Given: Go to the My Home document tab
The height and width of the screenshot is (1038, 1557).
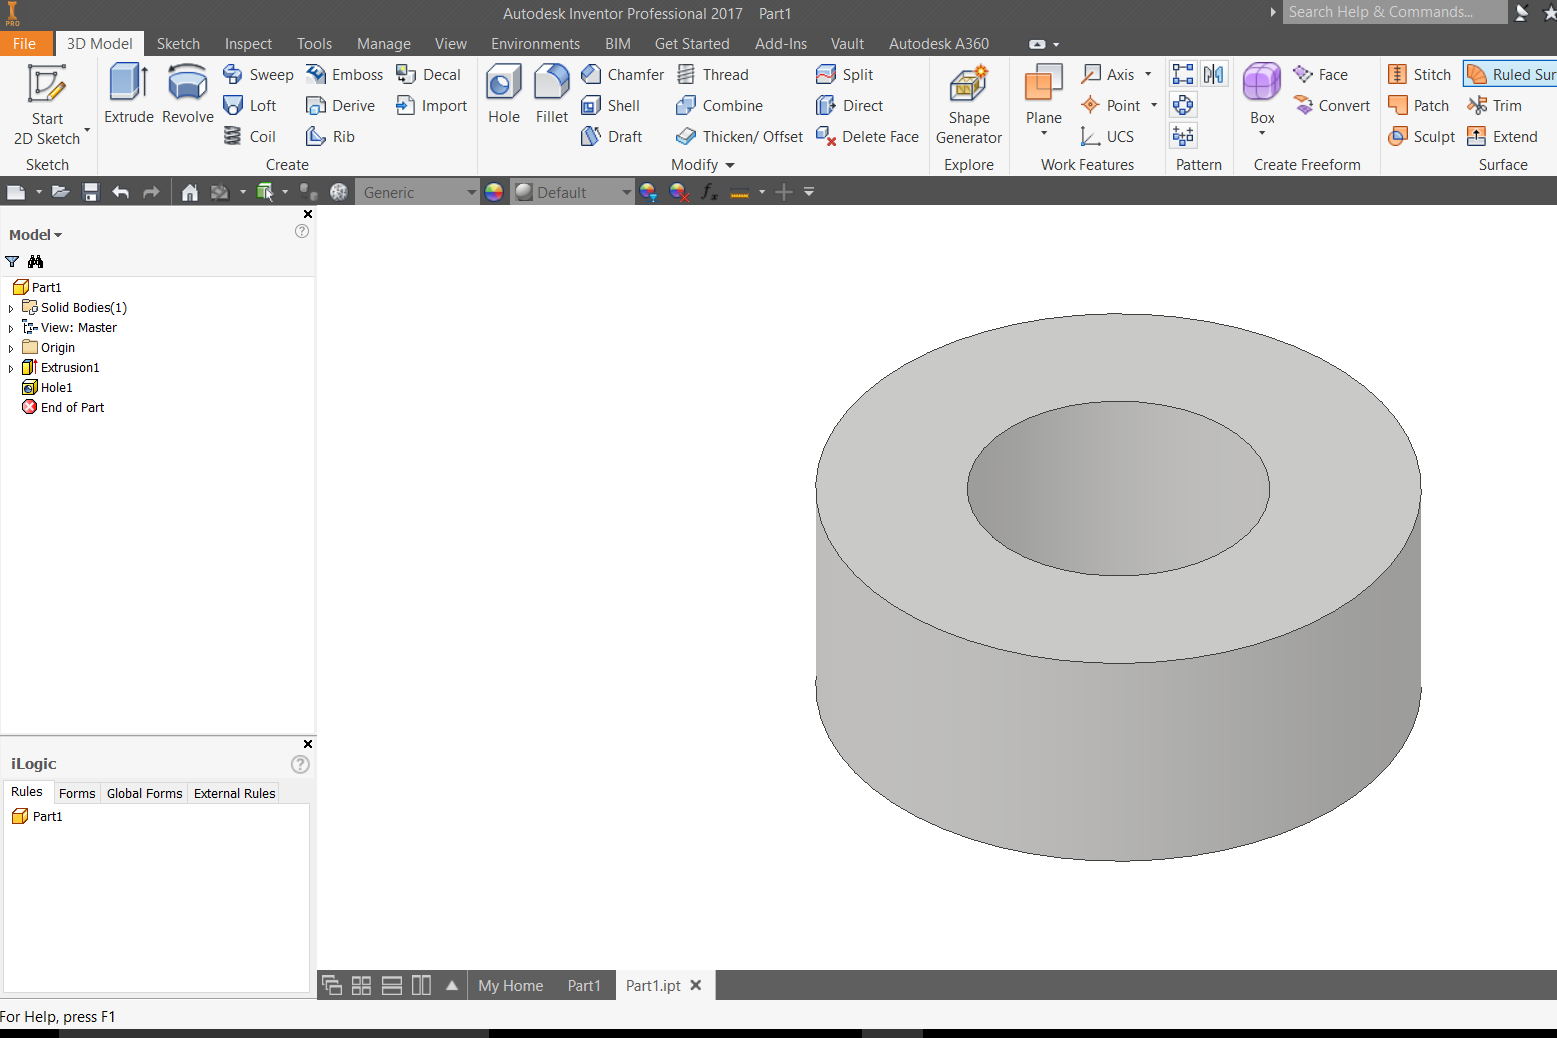Looking at the screenshot, I should [x=511, y=986].
